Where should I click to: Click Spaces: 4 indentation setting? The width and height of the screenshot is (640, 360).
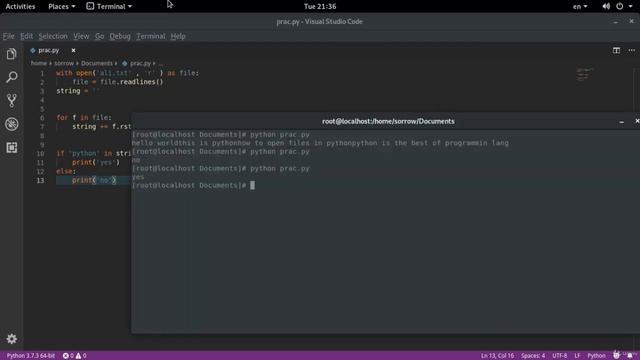(533, 356)
